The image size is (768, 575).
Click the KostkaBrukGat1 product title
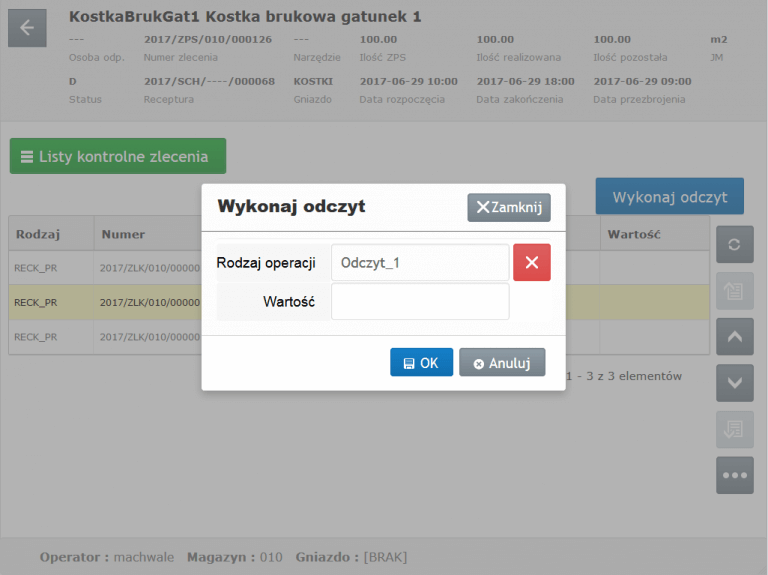pyautogui.click(x=245, y=17)
